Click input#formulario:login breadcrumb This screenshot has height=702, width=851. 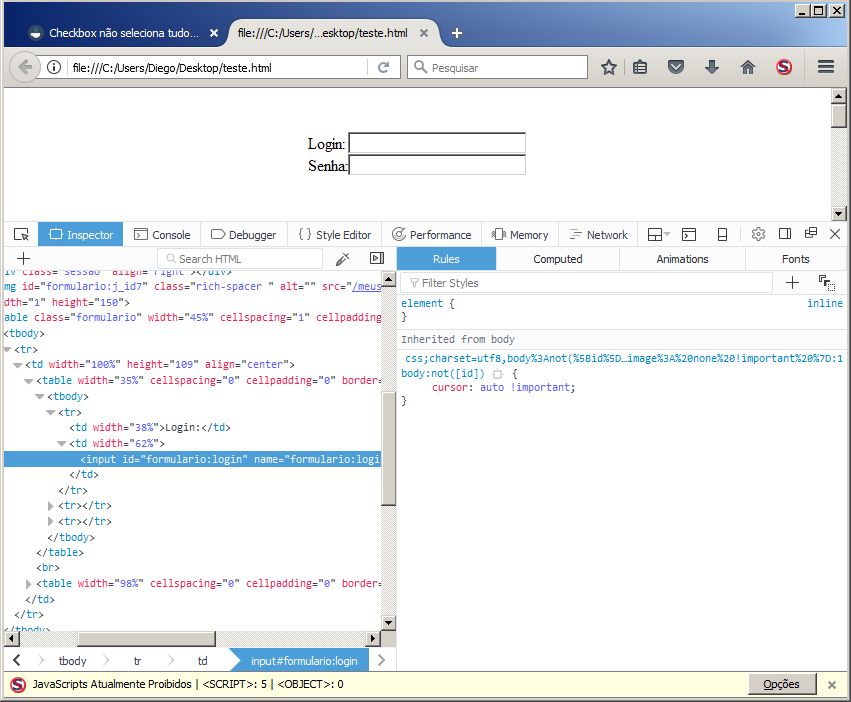coord(304,661)
